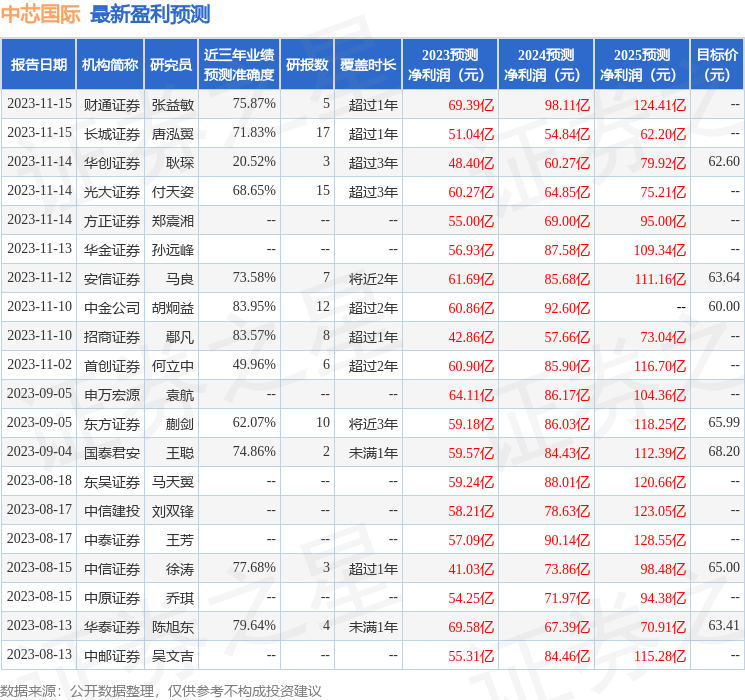Select the 光大证券 institution cell
The image size is (745, 700).
[x=112, y=192]
